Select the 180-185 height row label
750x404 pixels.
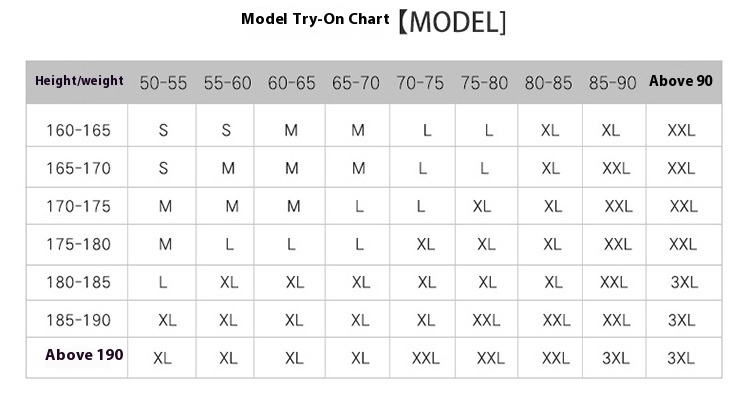point(79,282)
